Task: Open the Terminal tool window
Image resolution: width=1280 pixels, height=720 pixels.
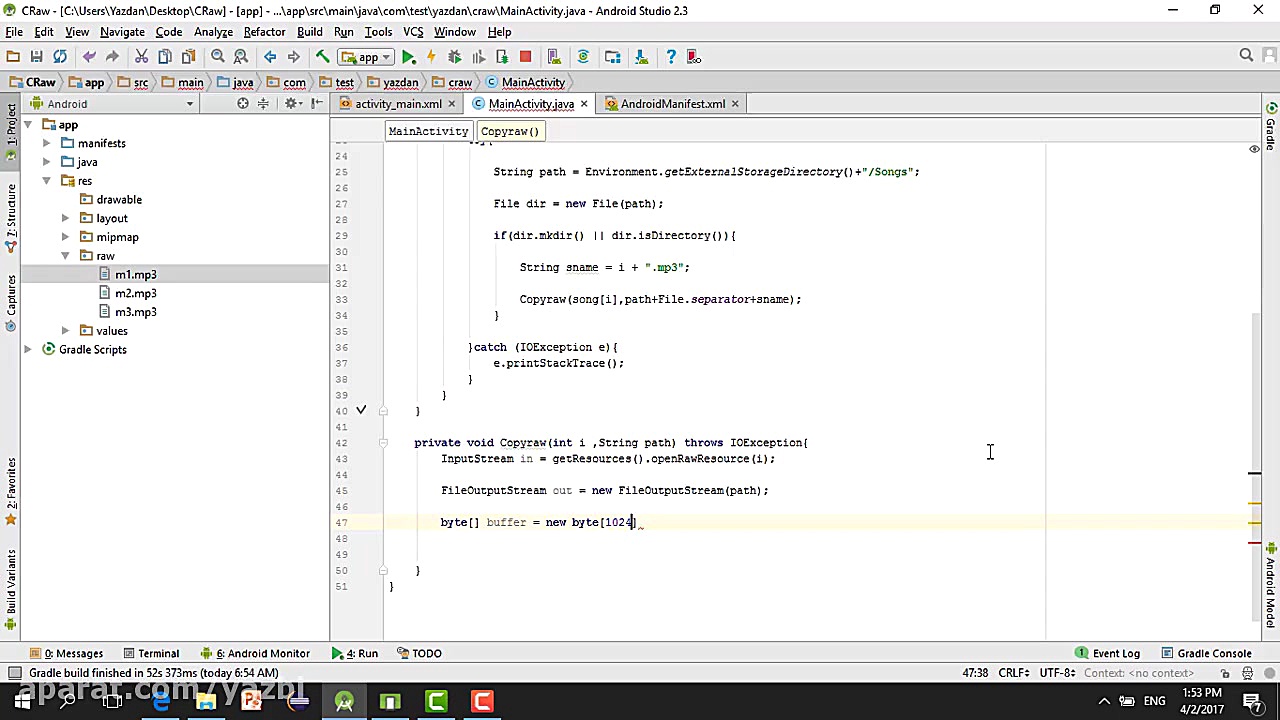Action: point(157,653)
